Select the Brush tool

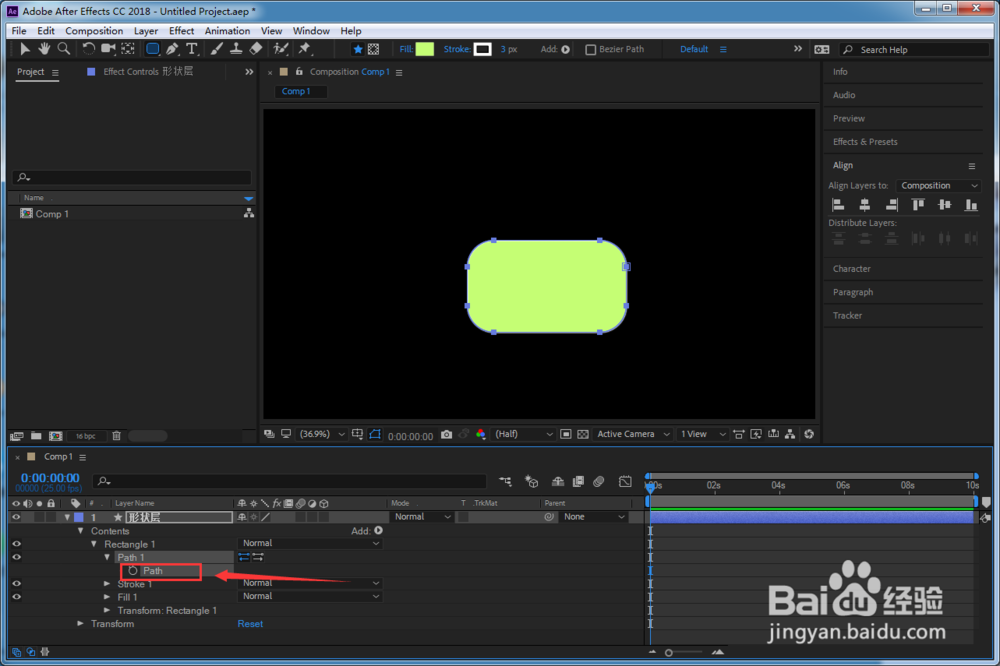pyautogui.click(x=217, y=48)
